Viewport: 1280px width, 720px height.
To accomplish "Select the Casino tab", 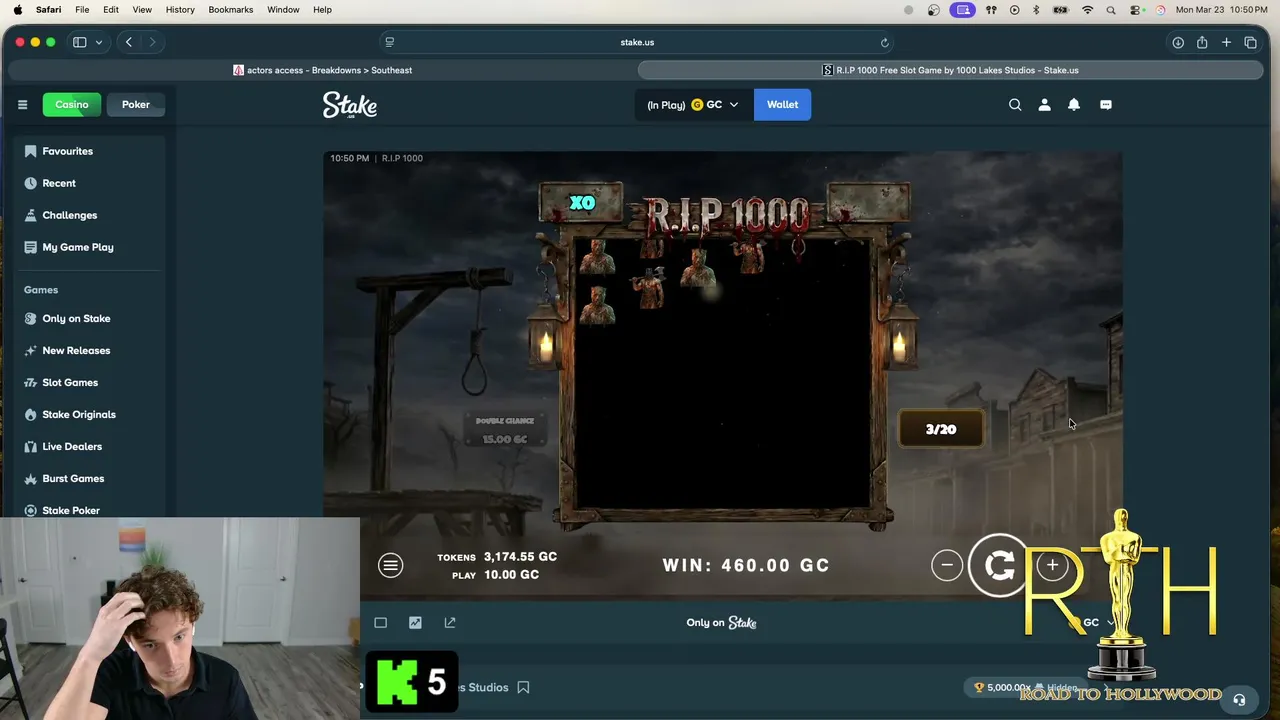I will 72,104.
